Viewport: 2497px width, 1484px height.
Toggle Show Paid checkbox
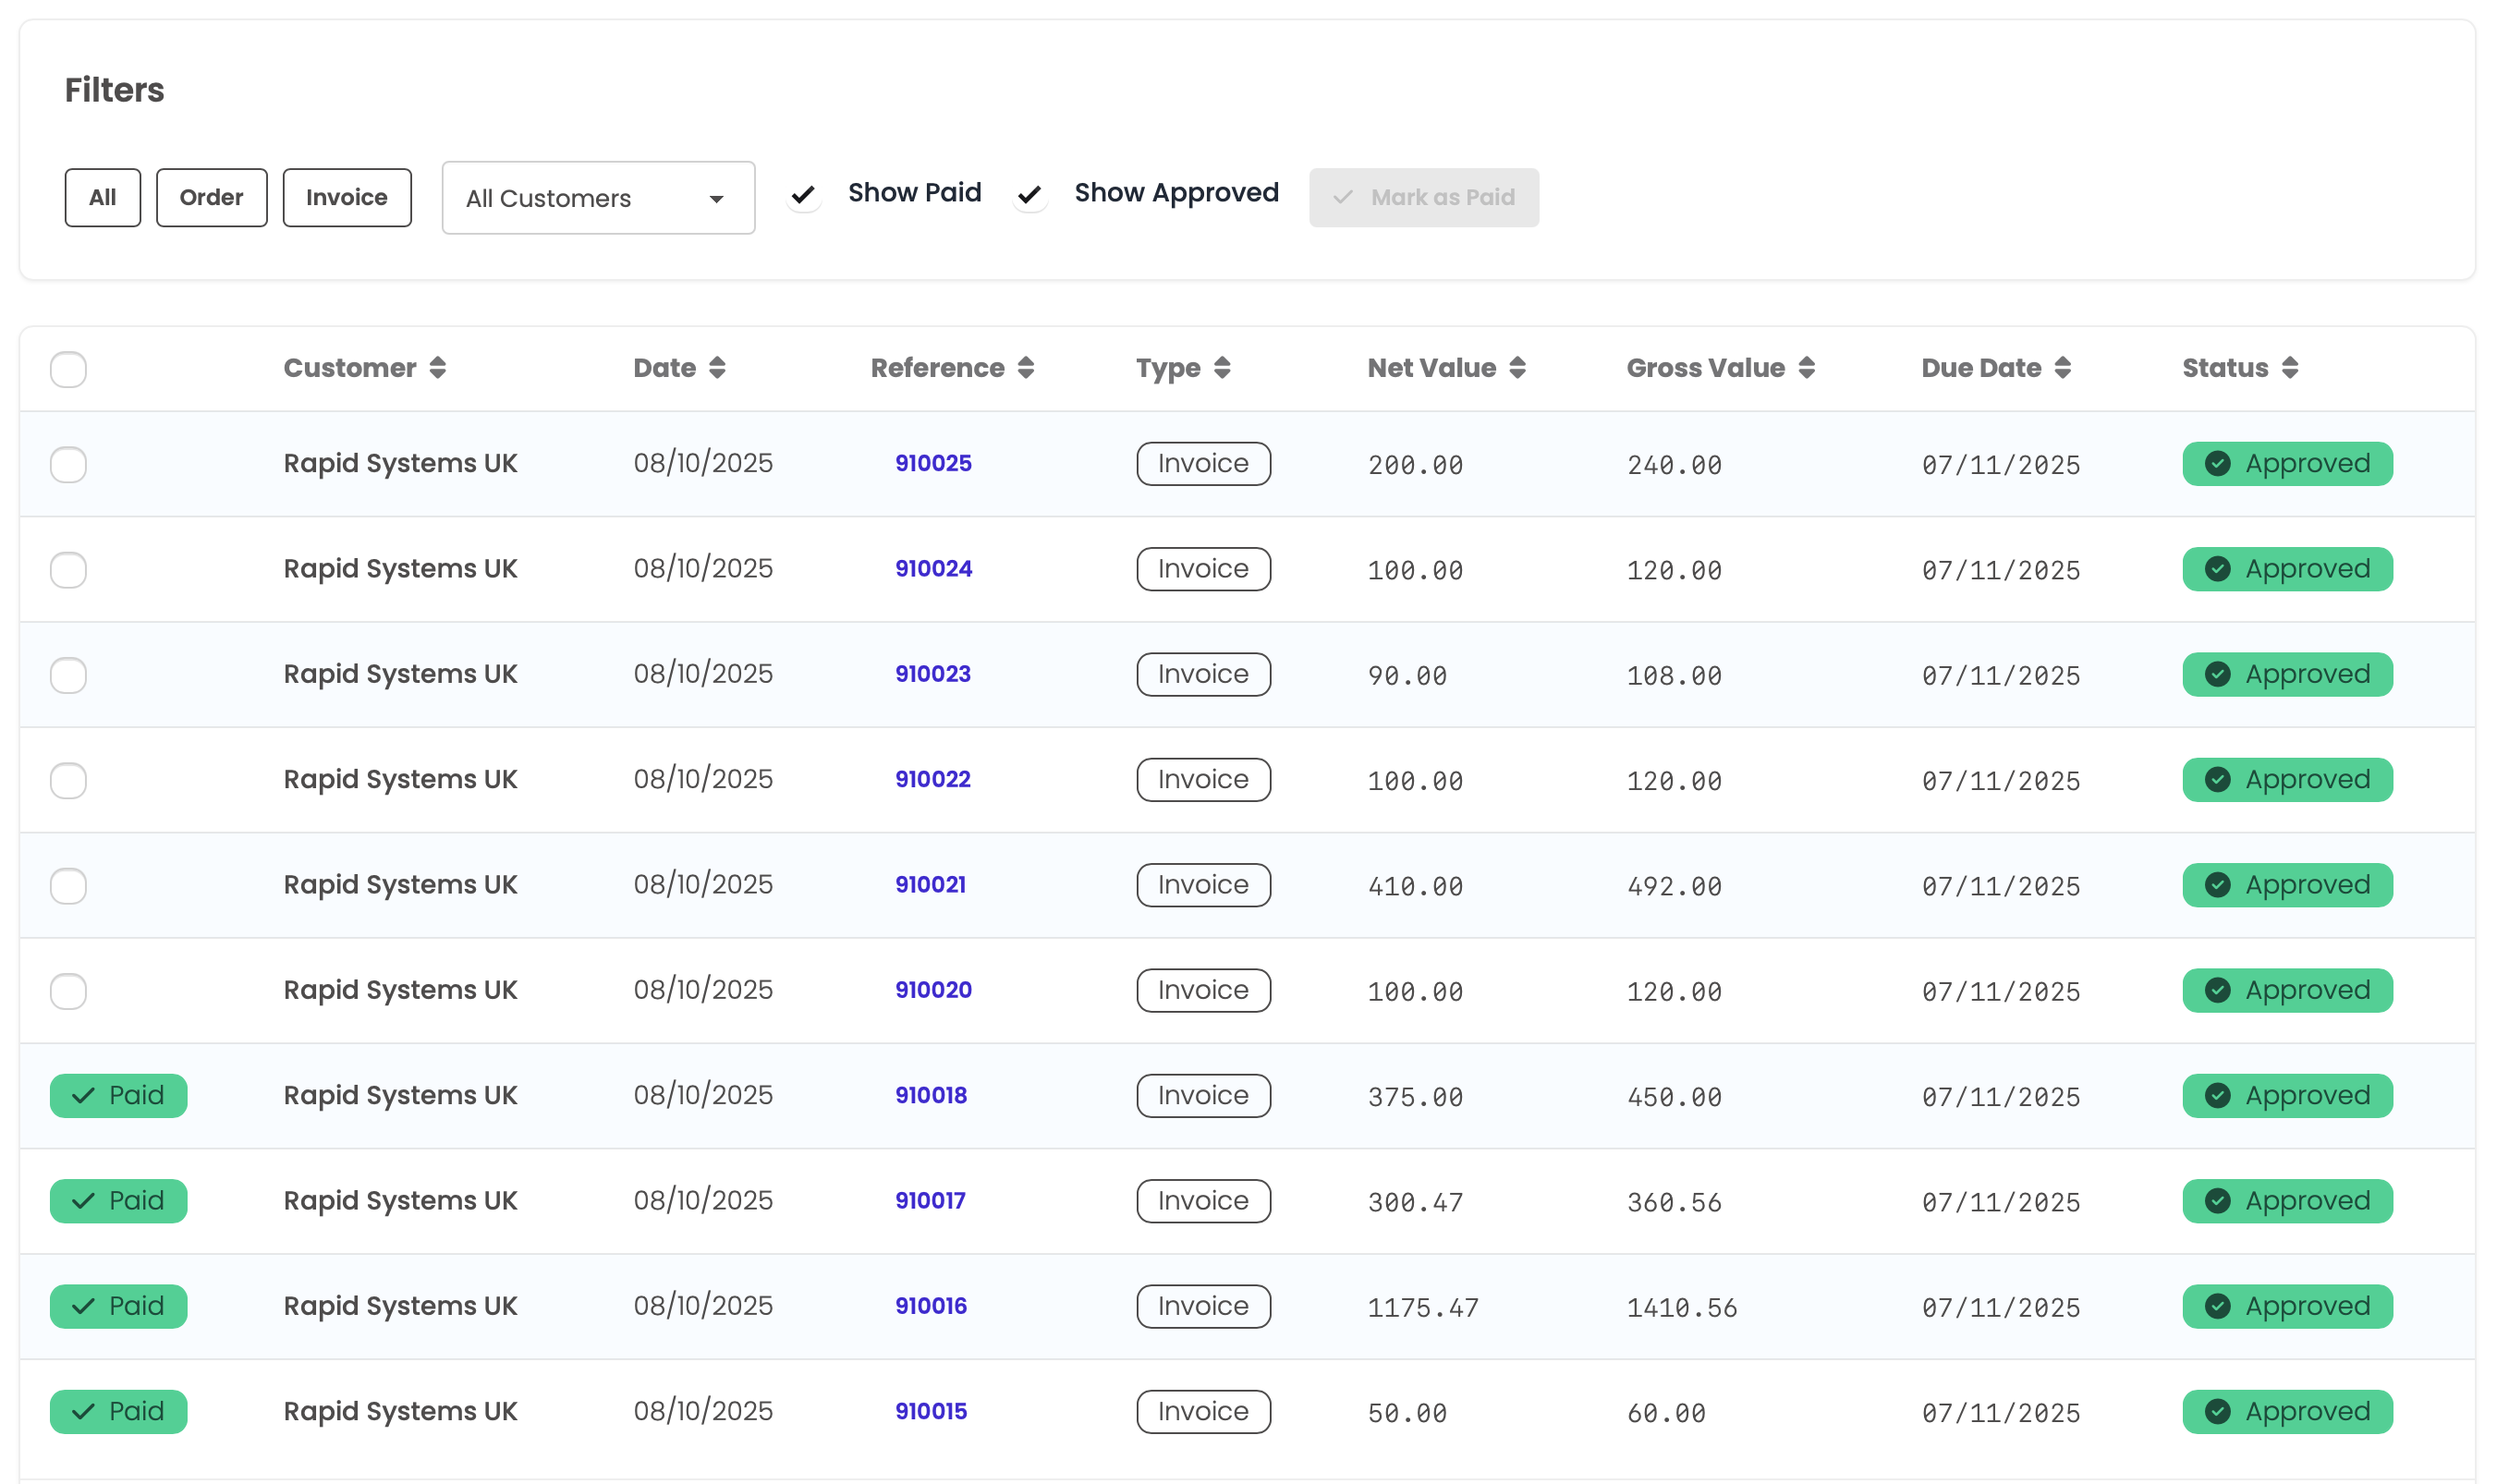[803, 195]
